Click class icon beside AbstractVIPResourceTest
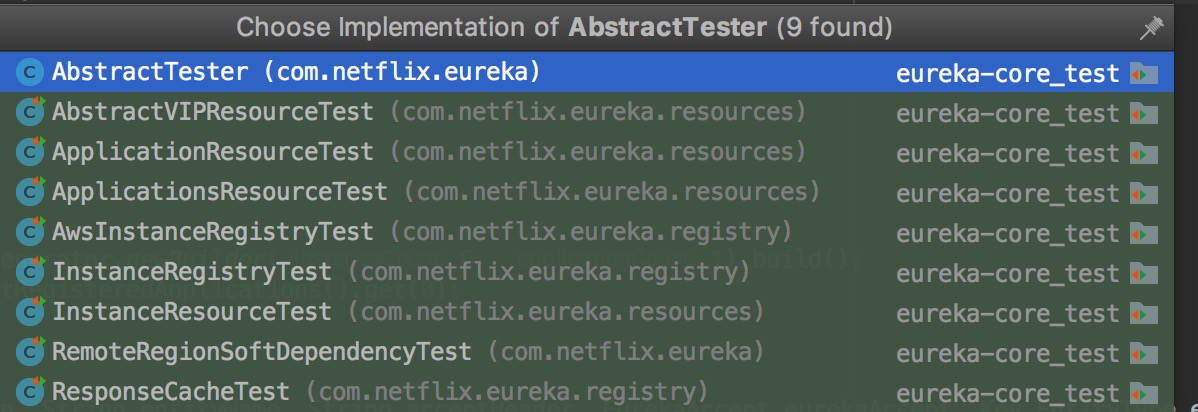This screenshot has width=1198, height=412. tap(31, 113)
